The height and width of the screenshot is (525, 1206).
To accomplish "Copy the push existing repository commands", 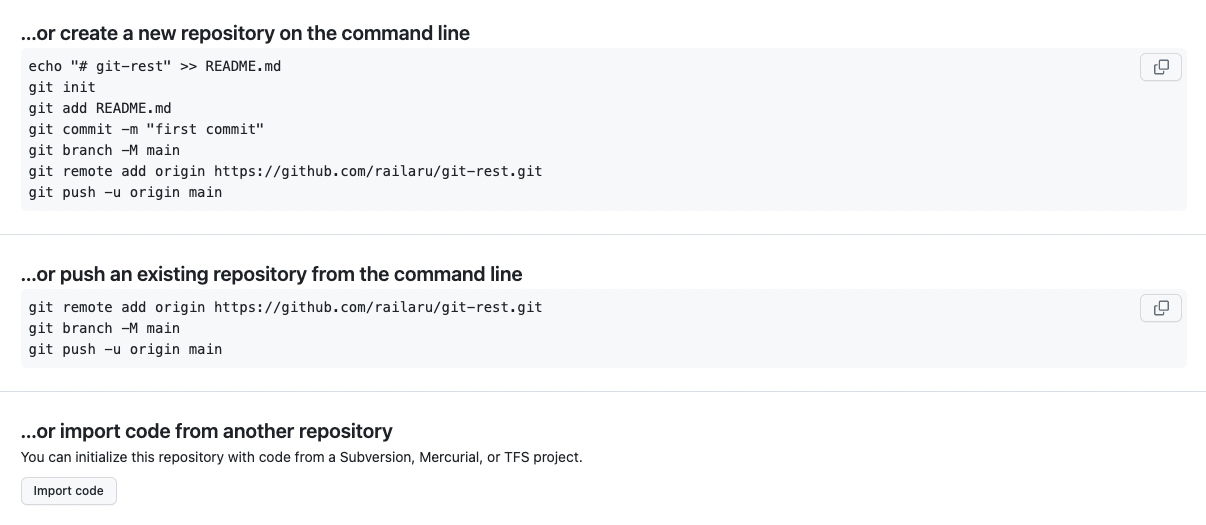I will [x=1160, y=308].
